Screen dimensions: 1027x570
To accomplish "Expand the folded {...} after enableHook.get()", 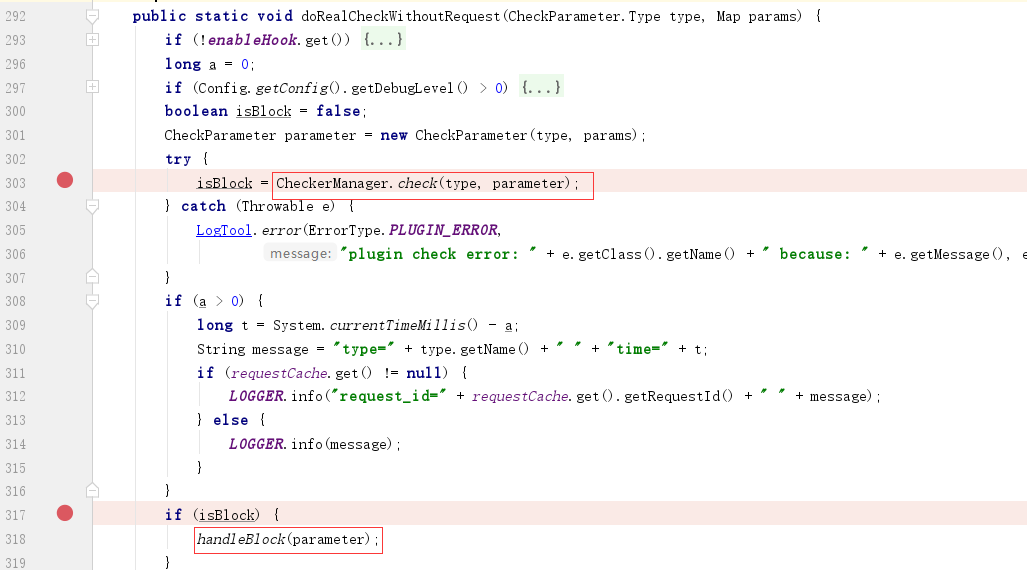I will (x=384, y=40).
